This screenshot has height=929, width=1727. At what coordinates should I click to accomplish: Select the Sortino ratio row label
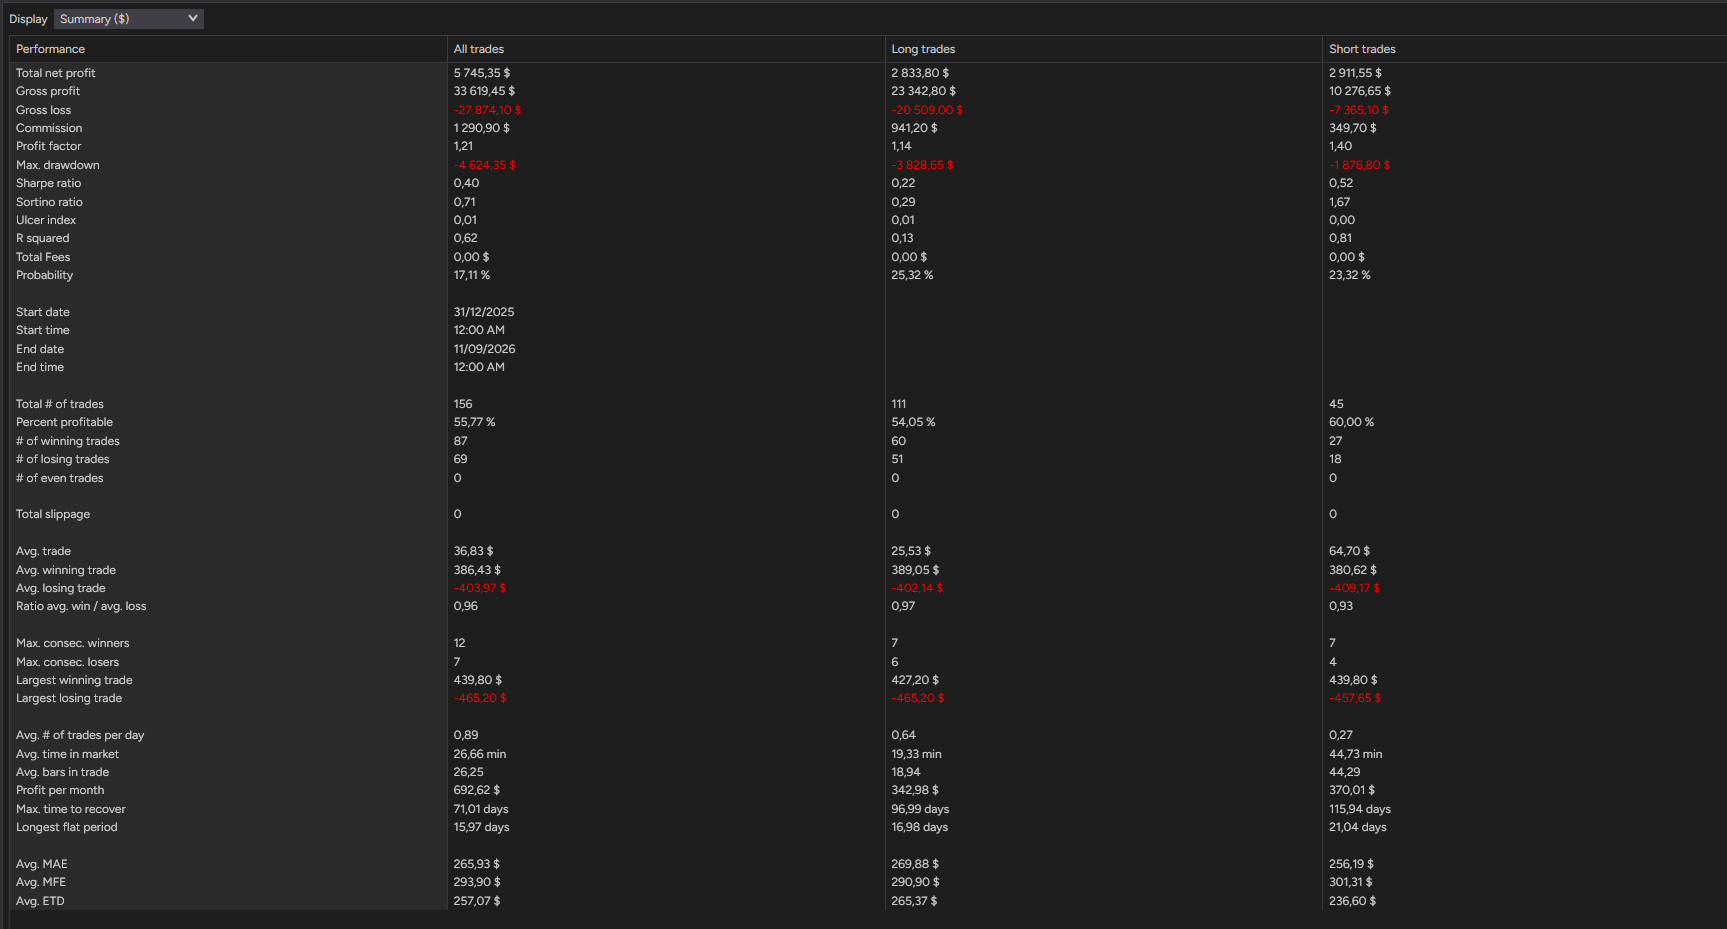coord(49,202)
